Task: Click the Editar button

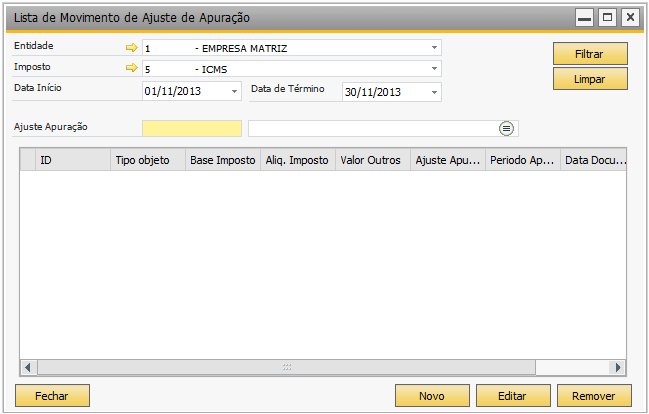Action: tap(513, 396)
